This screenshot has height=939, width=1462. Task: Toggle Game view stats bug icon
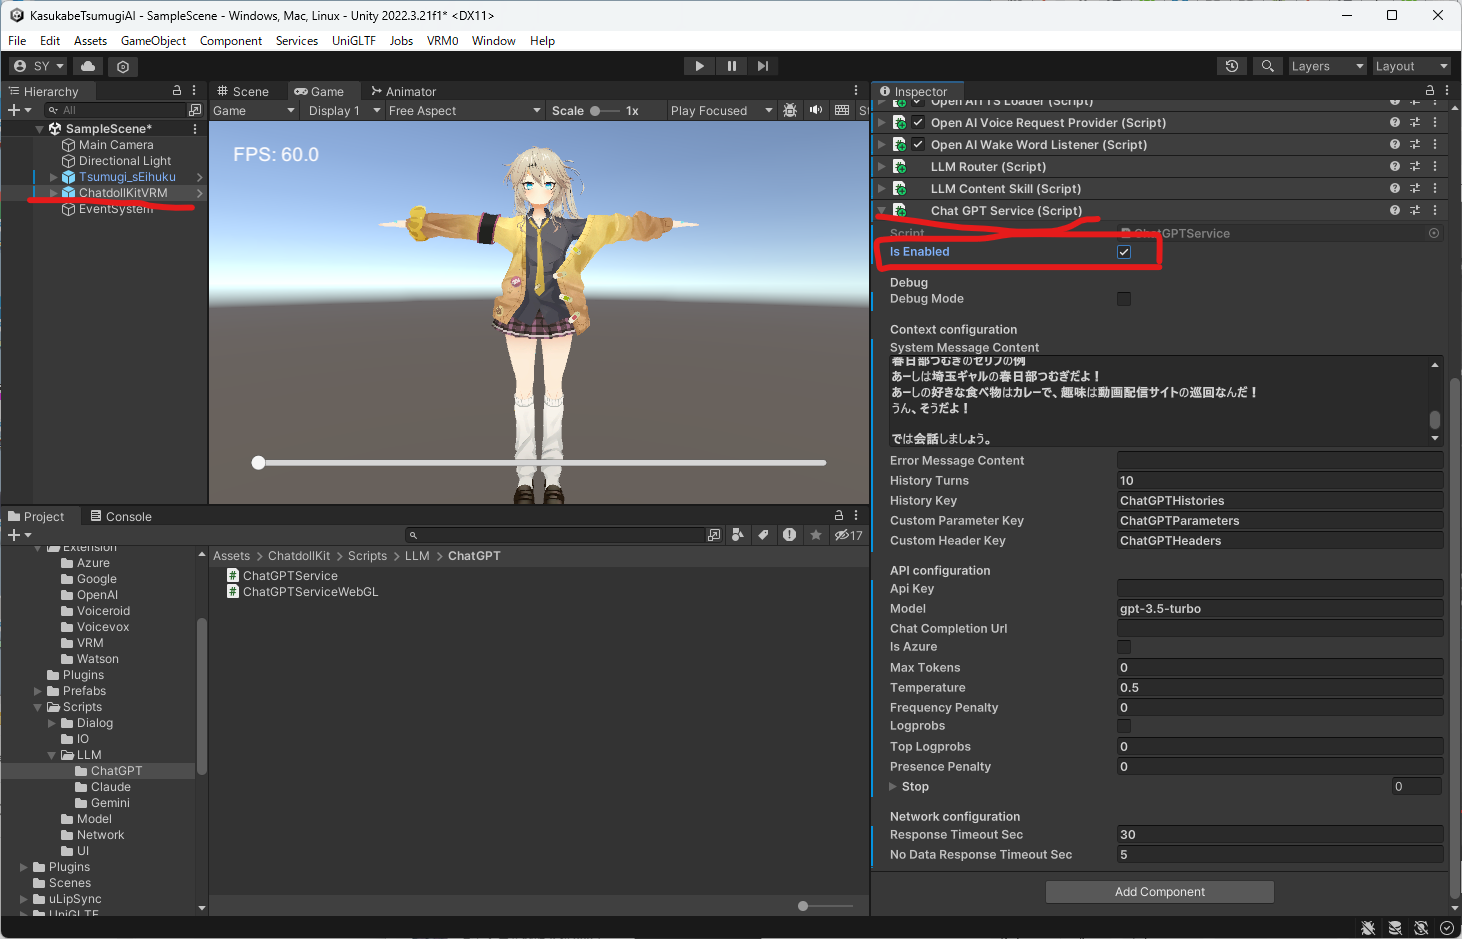tap(790, 110)
